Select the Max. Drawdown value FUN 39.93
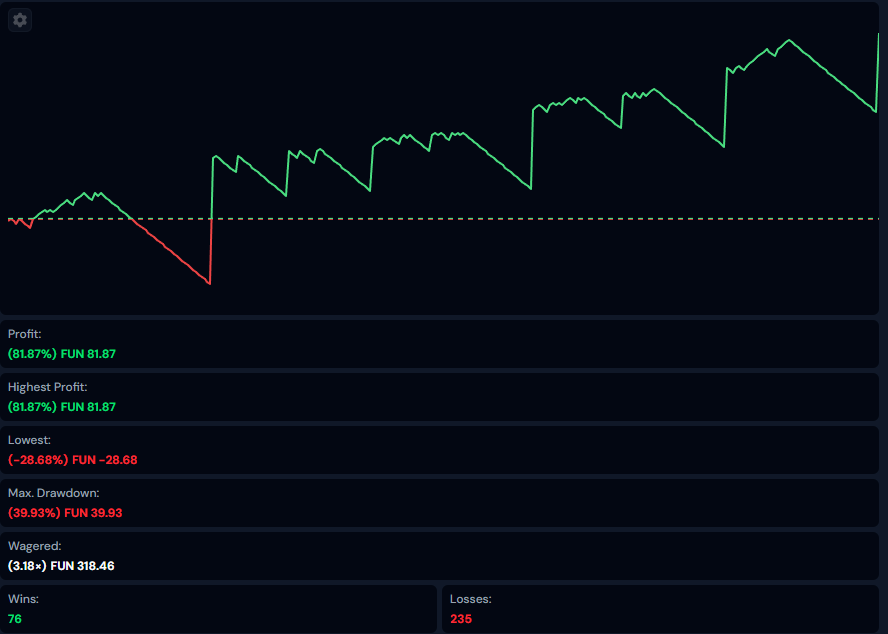Screen dimensions: 888x634 click(x=92, y=513)
